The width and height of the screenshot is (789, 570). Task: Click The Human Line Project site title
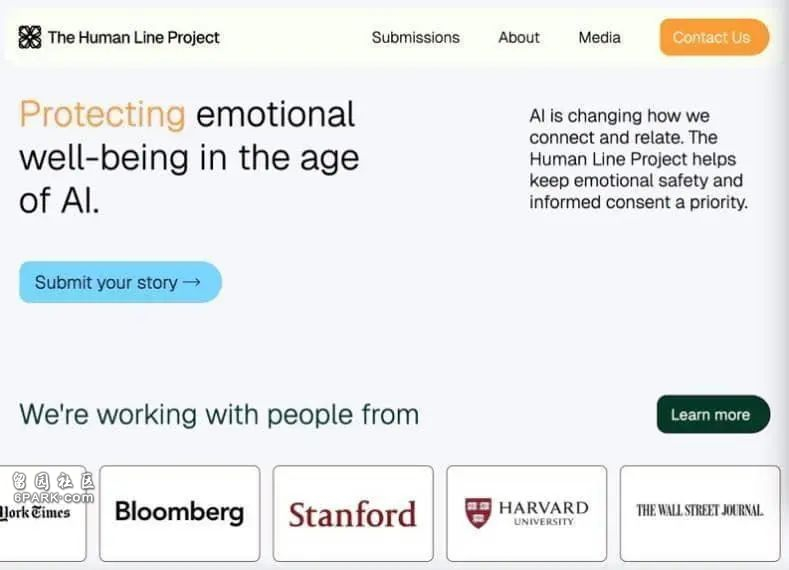[134, 37]
